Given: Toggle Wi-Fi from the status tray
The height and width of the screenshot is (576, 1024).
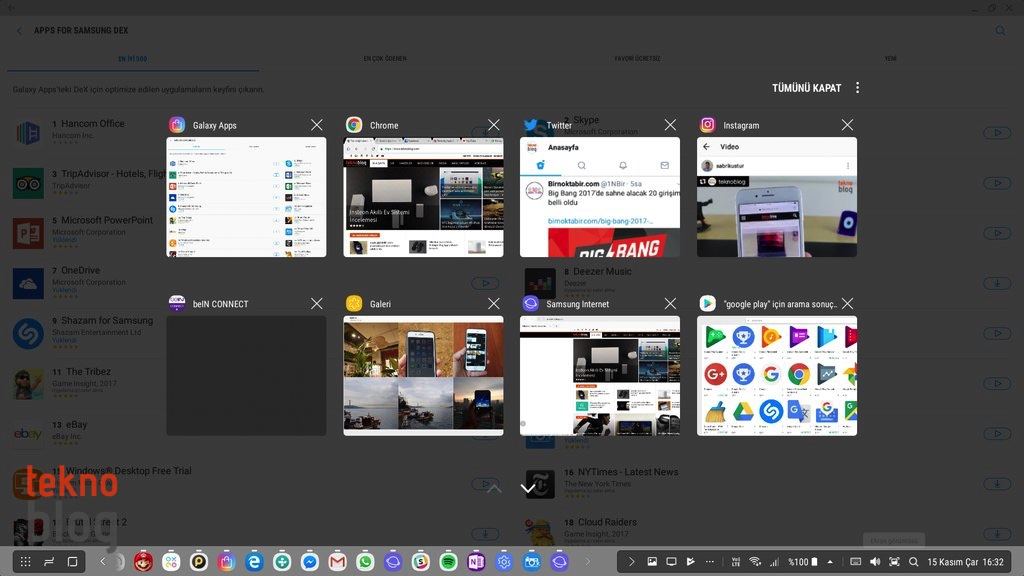Looking at the screenshot, I should (x=755, y=562).
